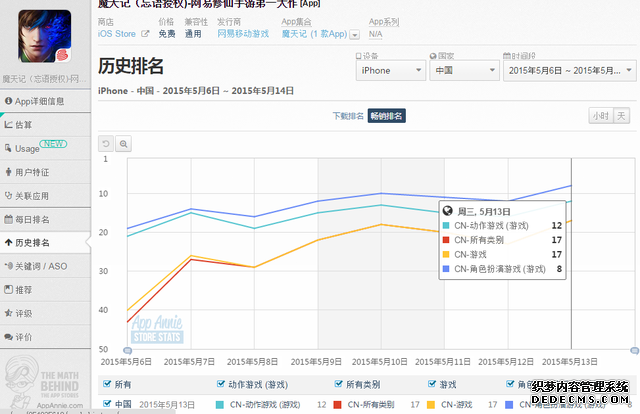Toggle the 动作游戏 (游戏) checkbox
This screenshot has width=640, height=414.
click(221, 384)
